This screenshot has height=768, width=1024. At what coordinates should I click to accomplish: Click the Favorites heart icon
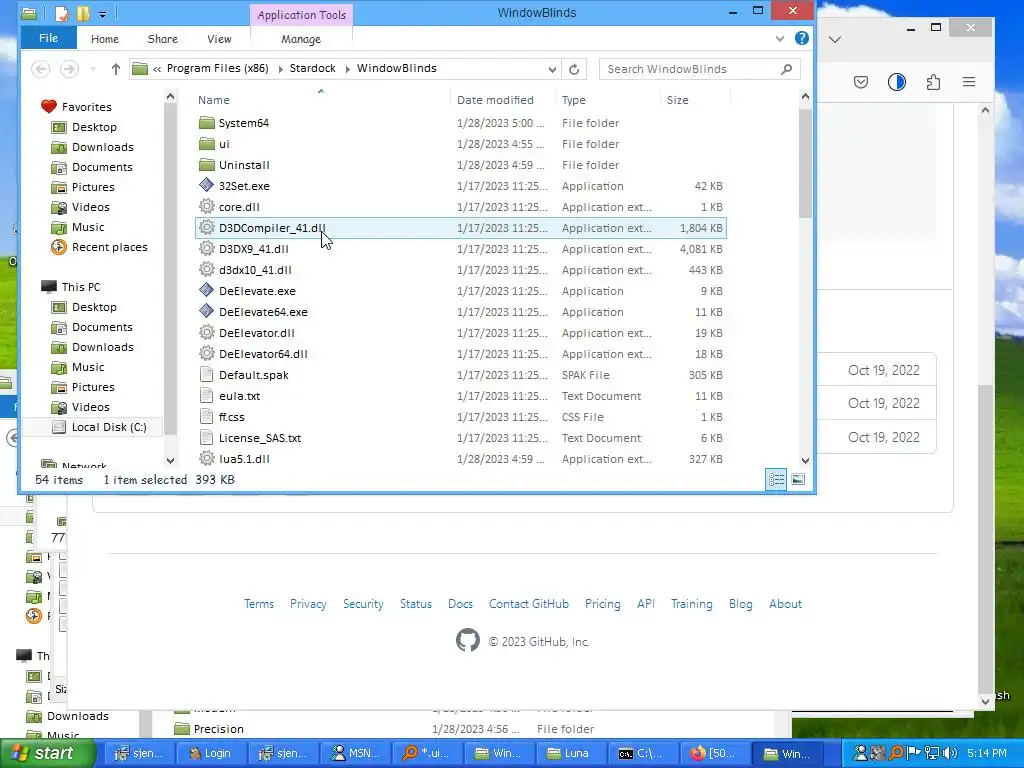point(48,106)
